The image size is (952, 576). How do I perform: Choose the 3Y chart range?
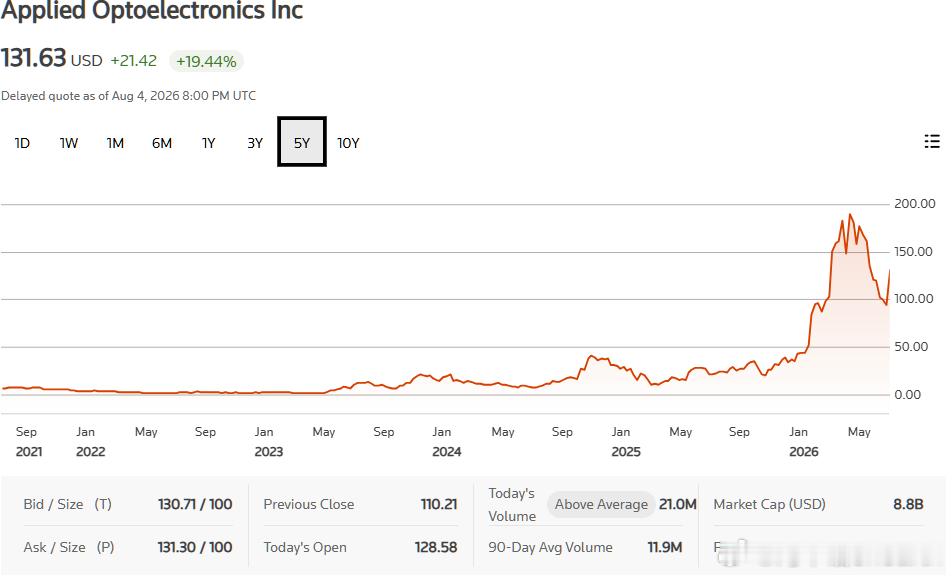click(x=255, y=143)
